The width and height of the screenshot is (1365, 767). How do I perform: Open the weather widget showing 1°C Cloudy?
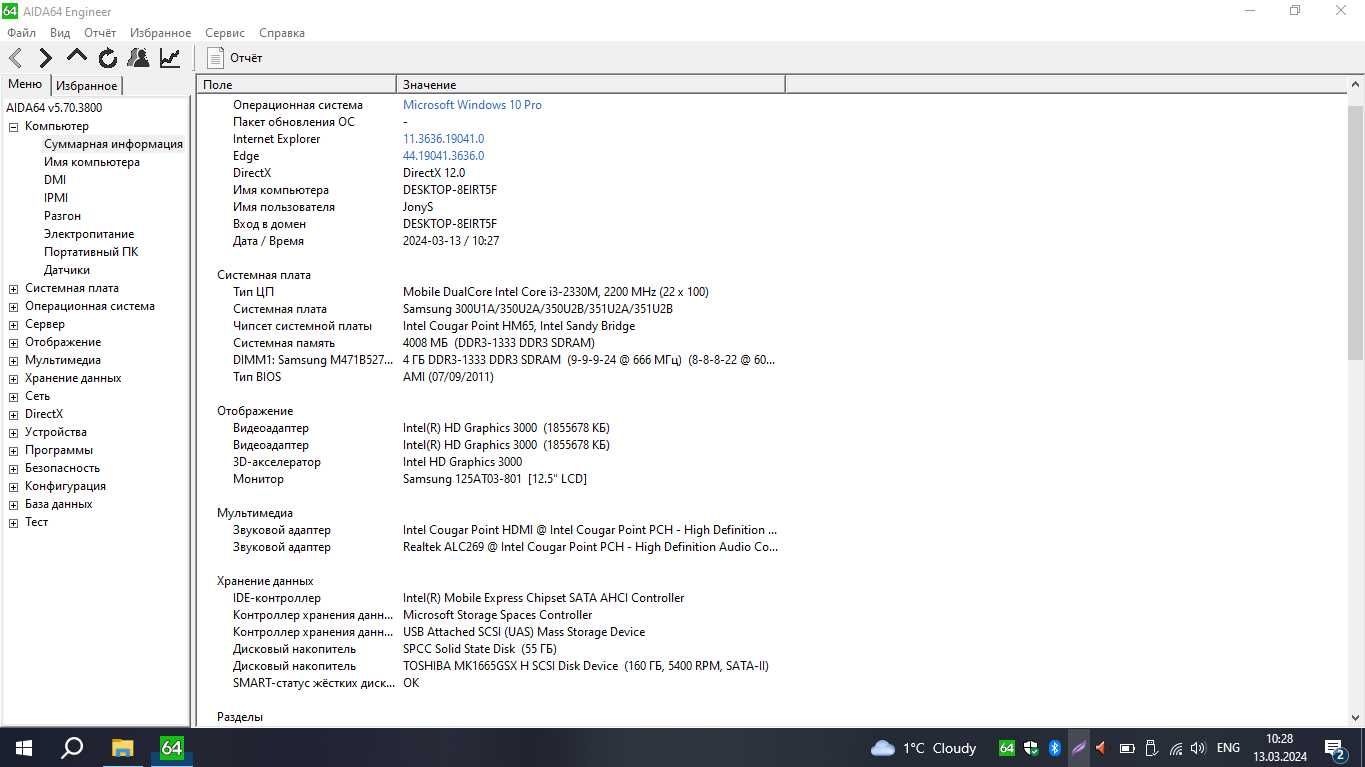pos(923,748)
